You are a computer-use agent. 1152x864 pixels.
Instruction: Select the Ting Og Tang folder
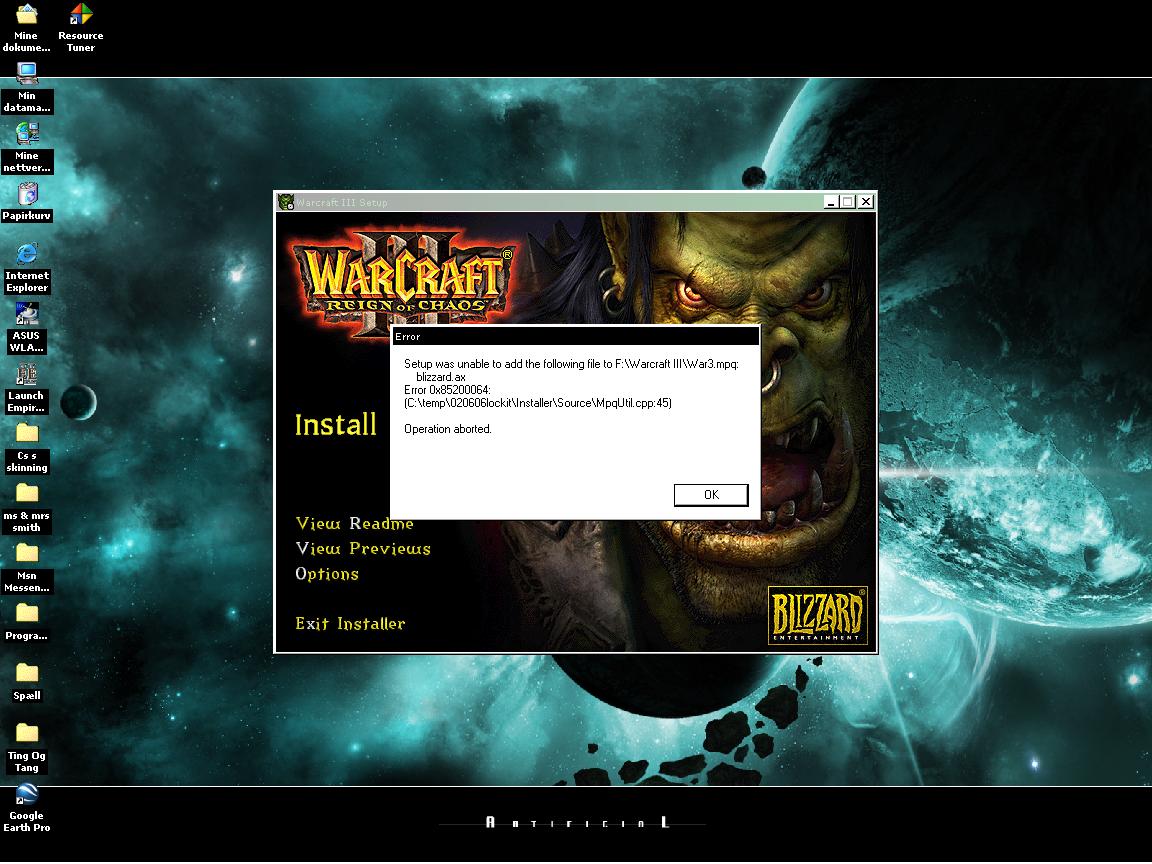27,749
